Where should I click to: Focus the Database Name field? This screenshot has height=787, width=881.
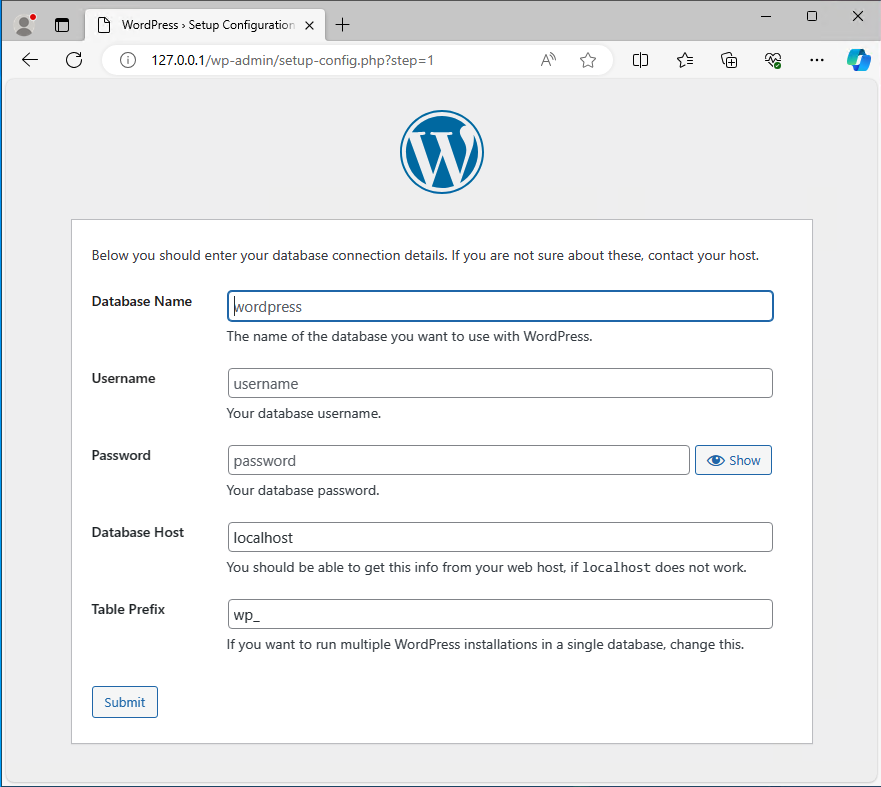coord(500,306)
